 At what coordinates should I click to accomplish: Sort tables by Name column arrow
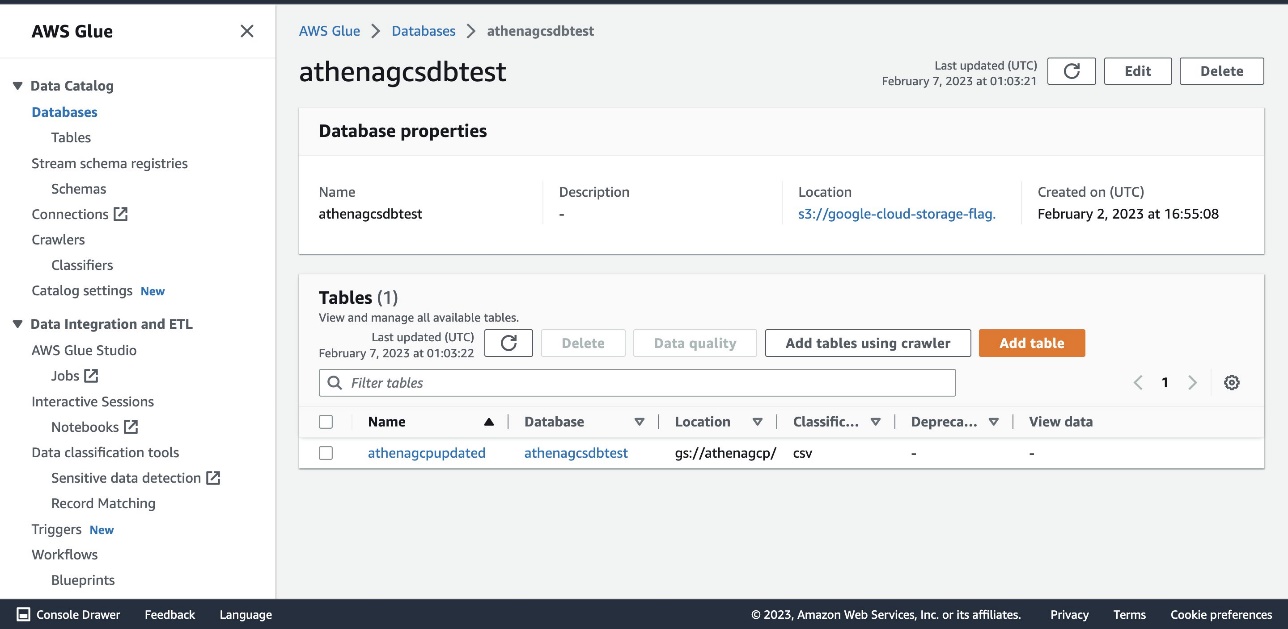point(489,422)
